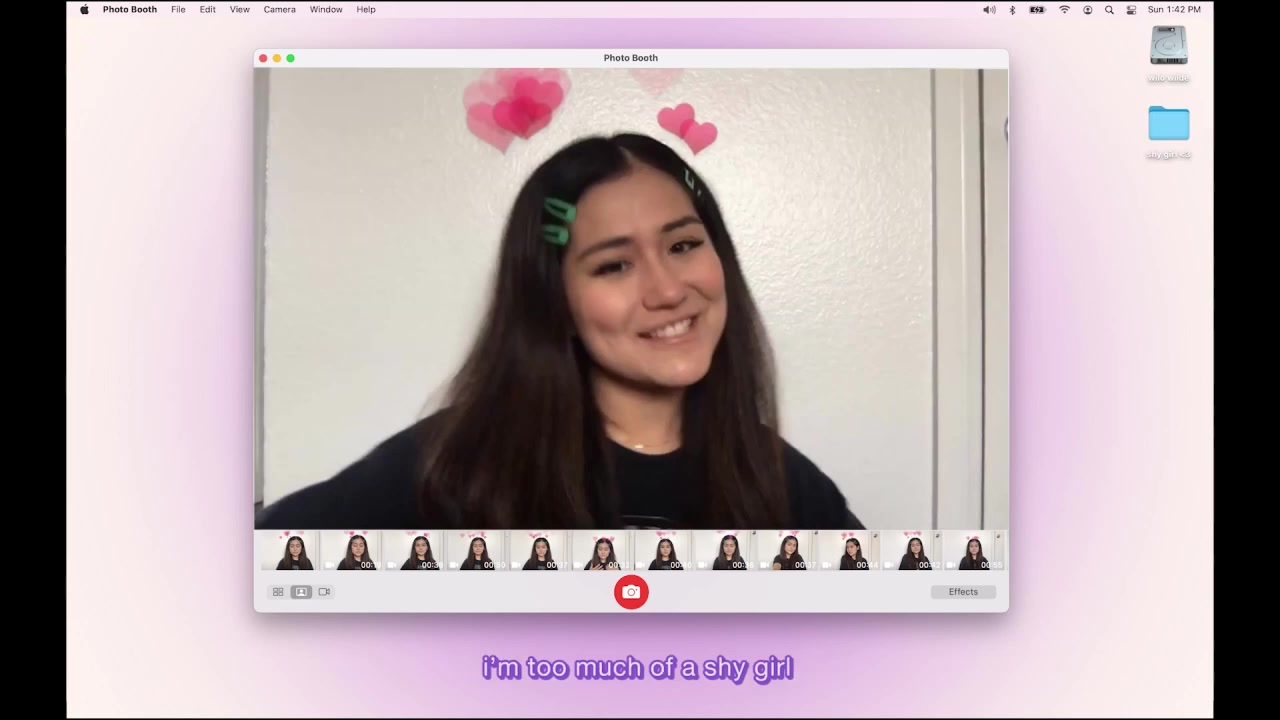This screenshot has width=1280, height=720.
Task: Click the green full-screen window button
Action: [291, 58]
